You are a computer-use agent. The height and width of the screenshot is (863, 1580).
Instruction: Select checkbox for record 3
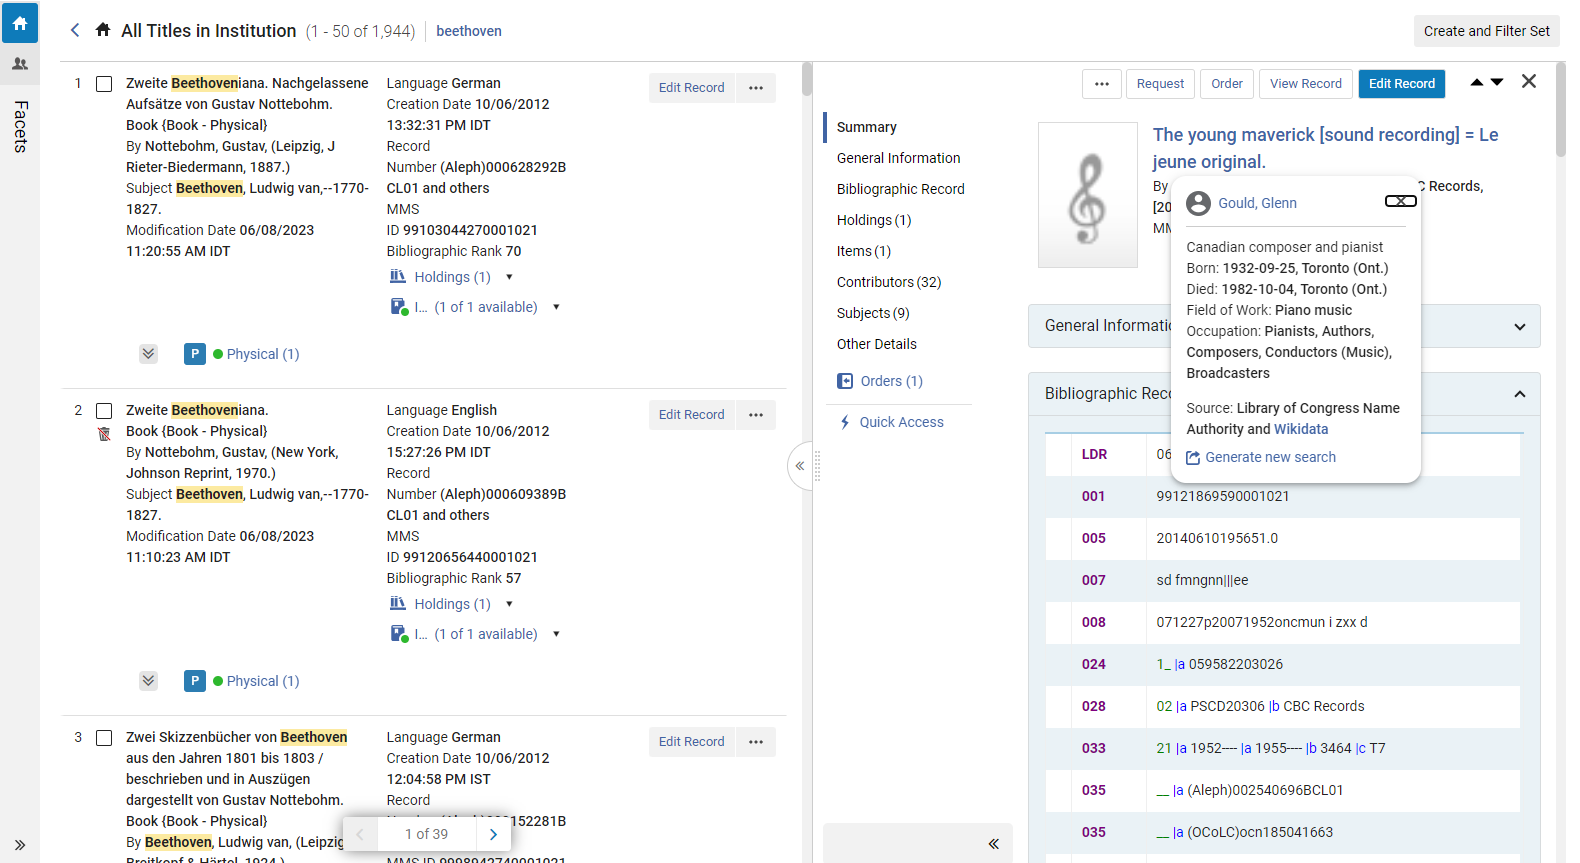[x=104, y=738]
